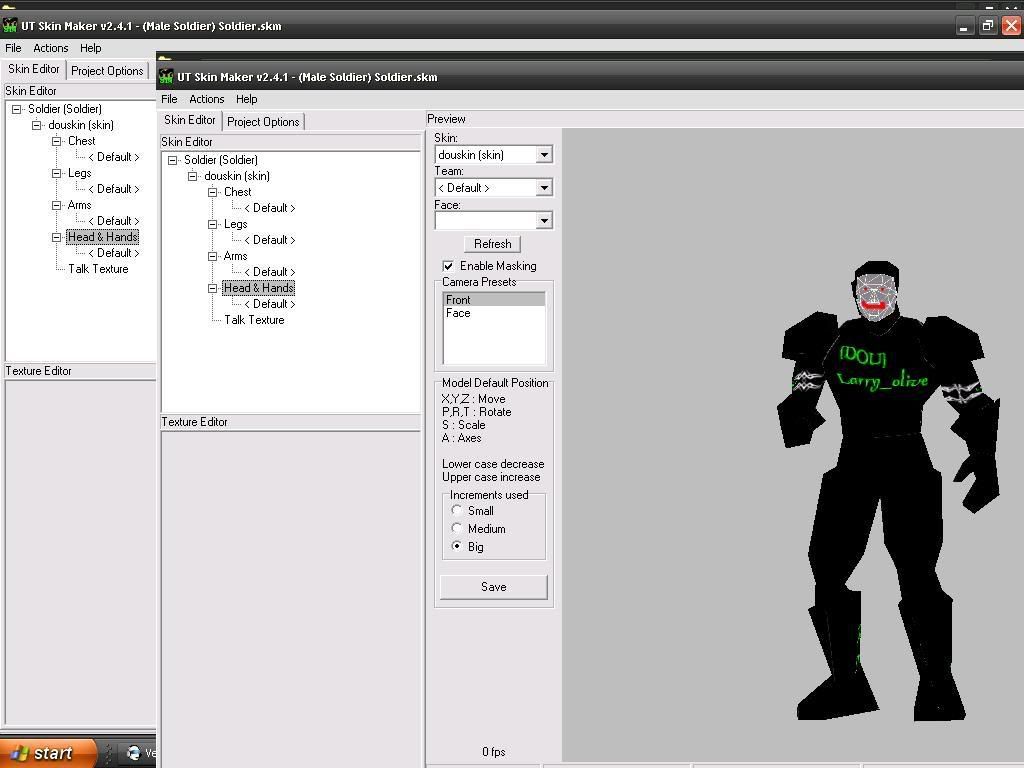Select < Default > under Arms in front window
The image size is (1024, 768).
(x=270, y=272)
